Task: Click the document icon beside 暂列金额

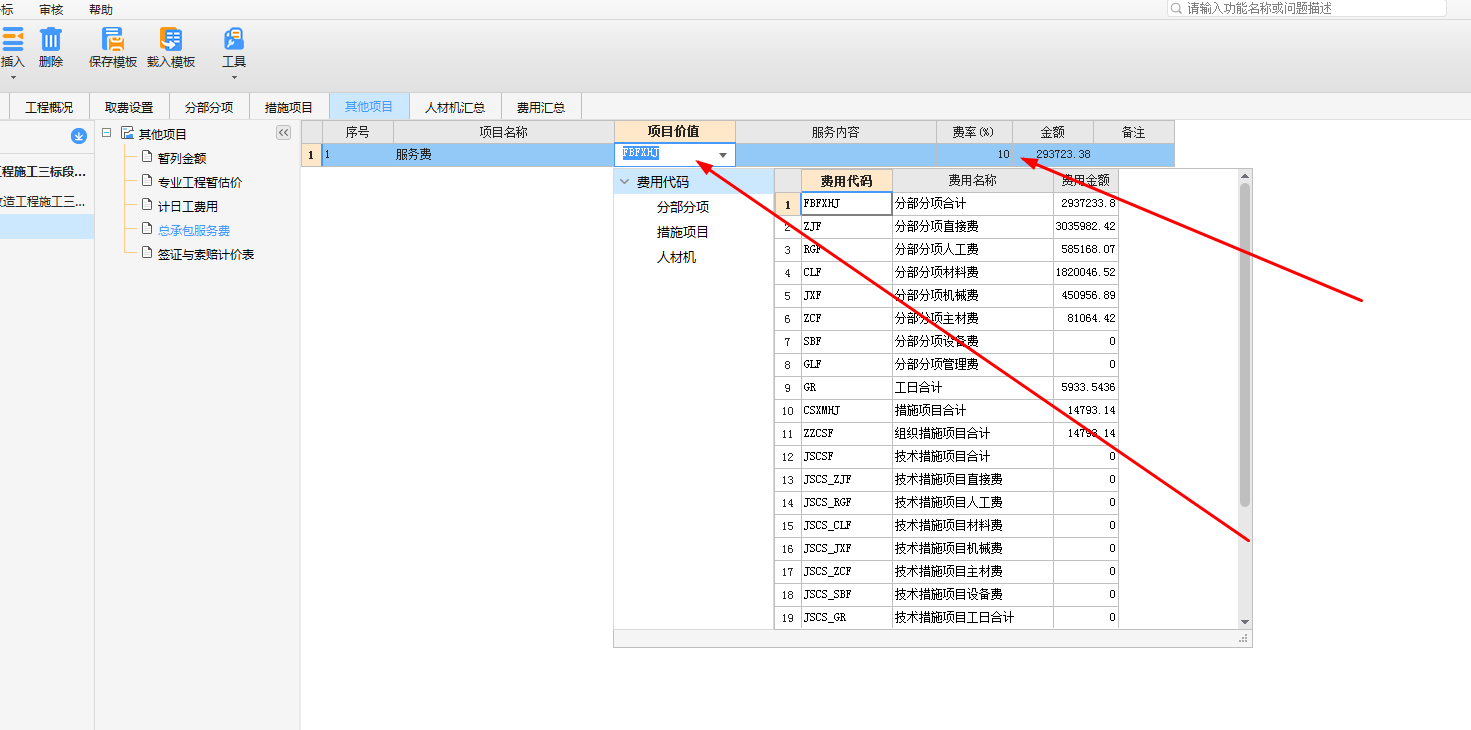Action: pos(147,157)
